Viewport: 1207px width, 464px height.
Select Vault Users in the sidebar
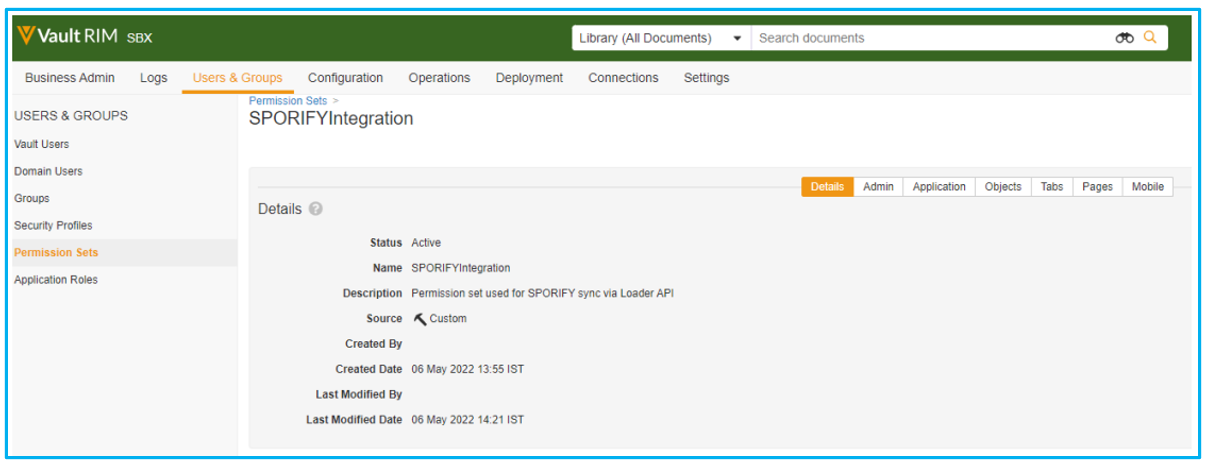coord(42,144)
